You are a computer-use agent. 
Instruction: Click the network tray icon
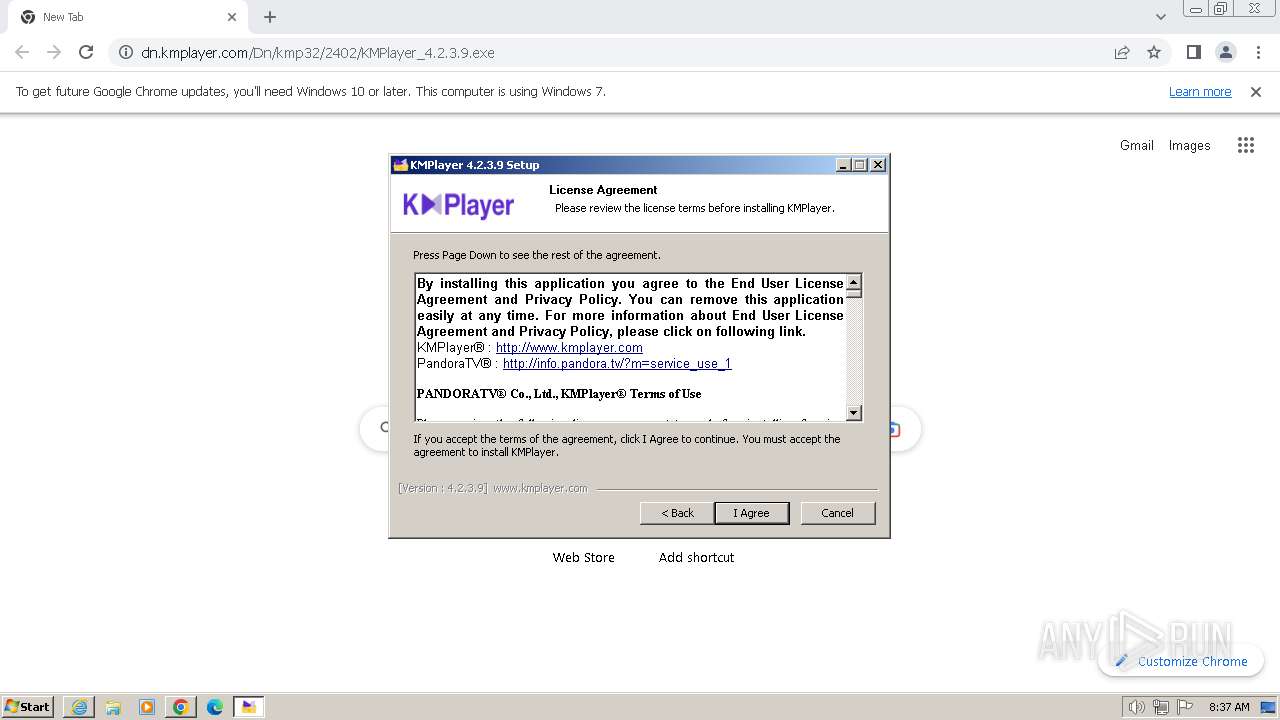point(1160,707)
